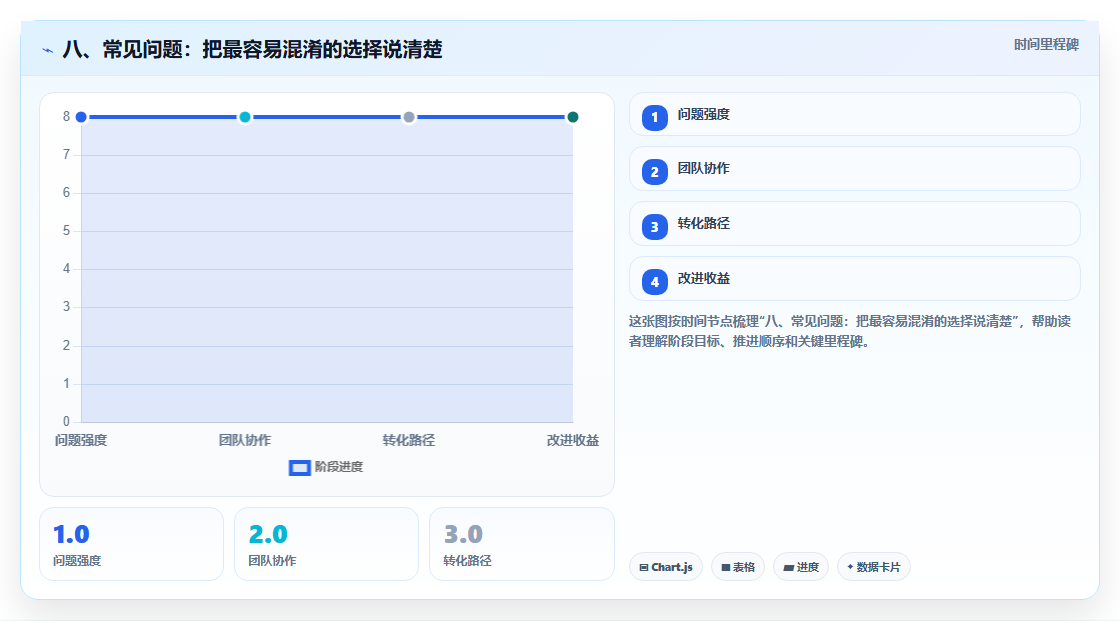Click the number 4 badge for 改进收益
This screenshot has width=1120, height=621.
pyautogui.click(x=654, y=282)
